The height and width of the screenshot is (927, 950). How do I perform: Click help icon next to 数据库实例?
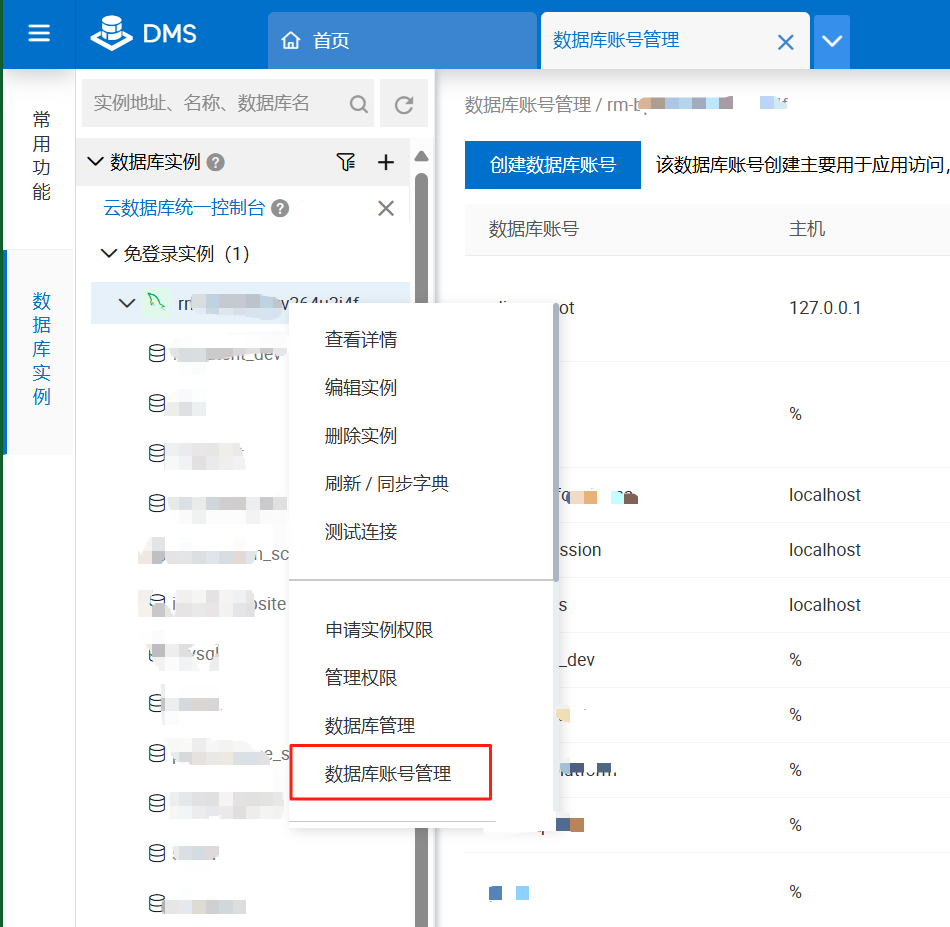[x=216, y=162]
